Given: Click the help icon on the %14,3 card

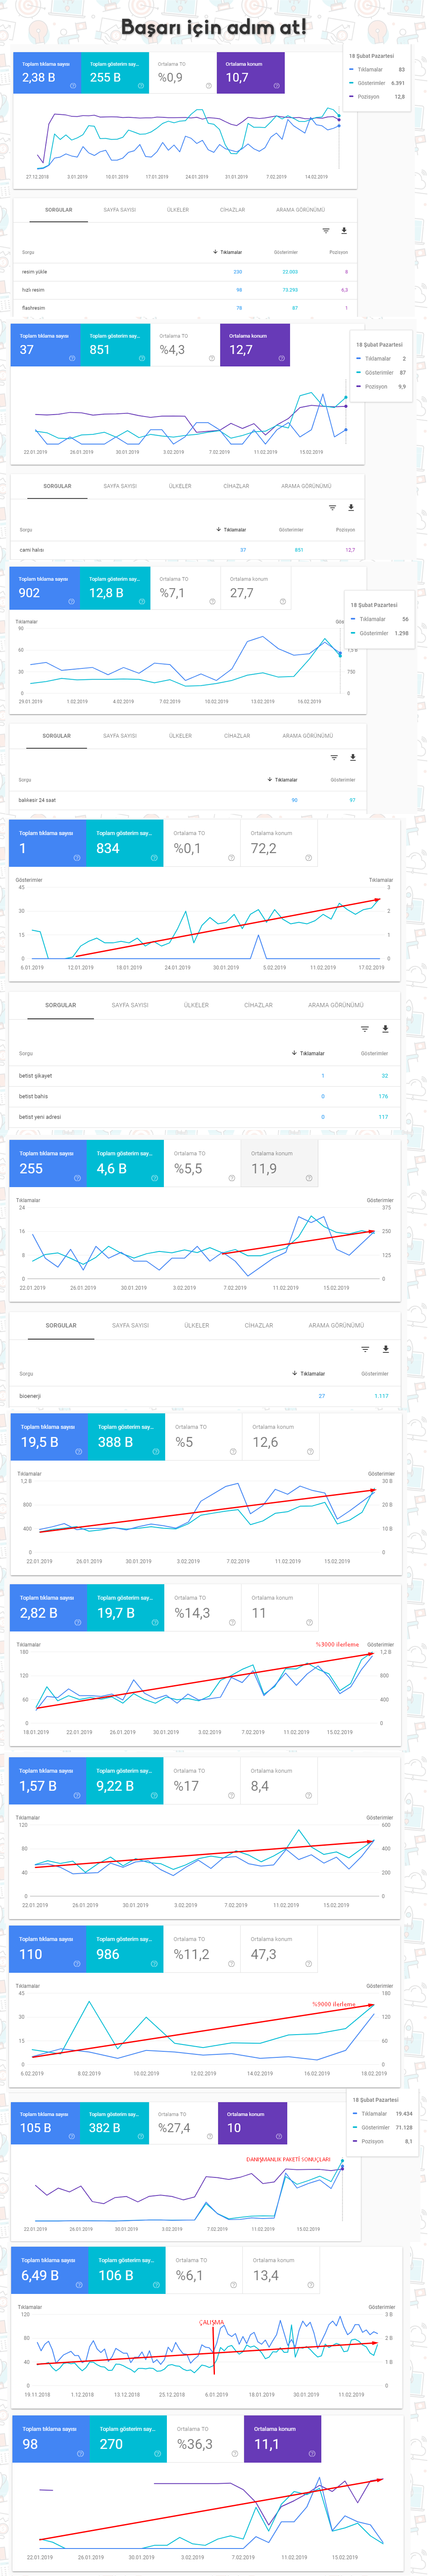Looking at the screenshot, I should click(x=232, y=1622).
